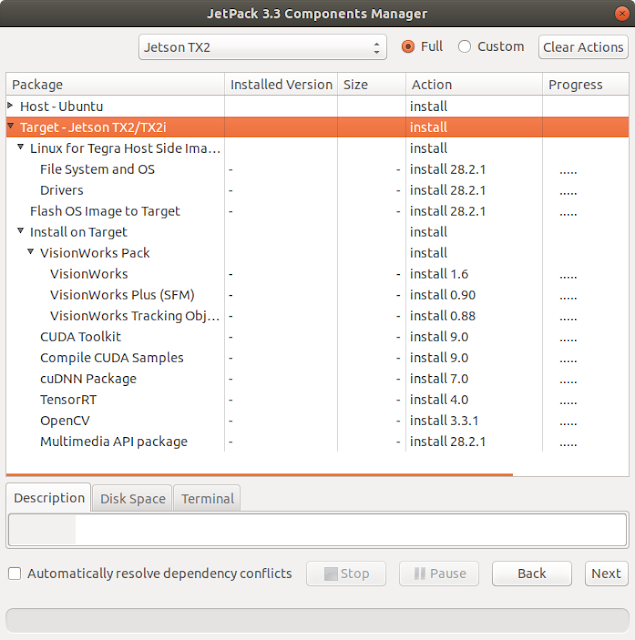Click the Progress column header

click(586, 84)
